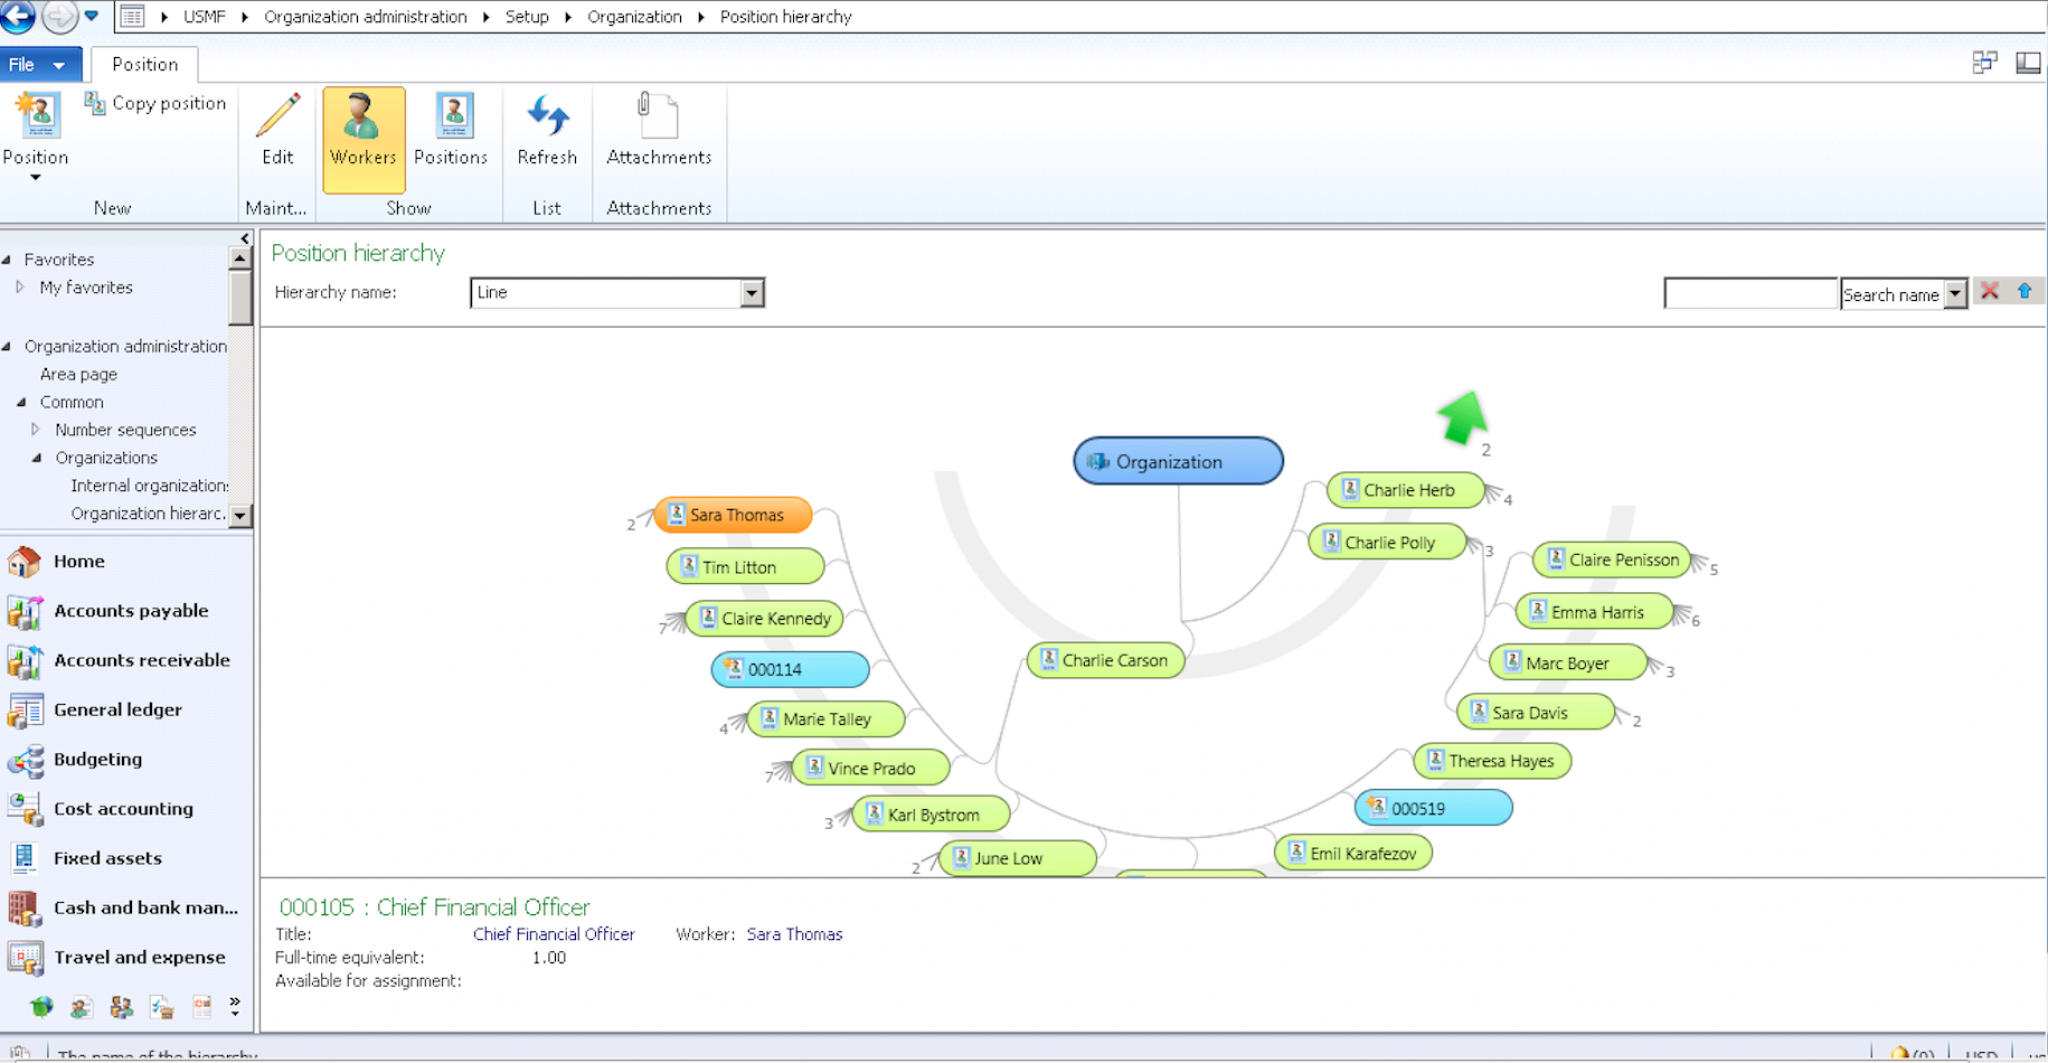Screen dimensions: 2048x1063
Task: Click inside the search text box
Action: click(x=1750, y=292)
